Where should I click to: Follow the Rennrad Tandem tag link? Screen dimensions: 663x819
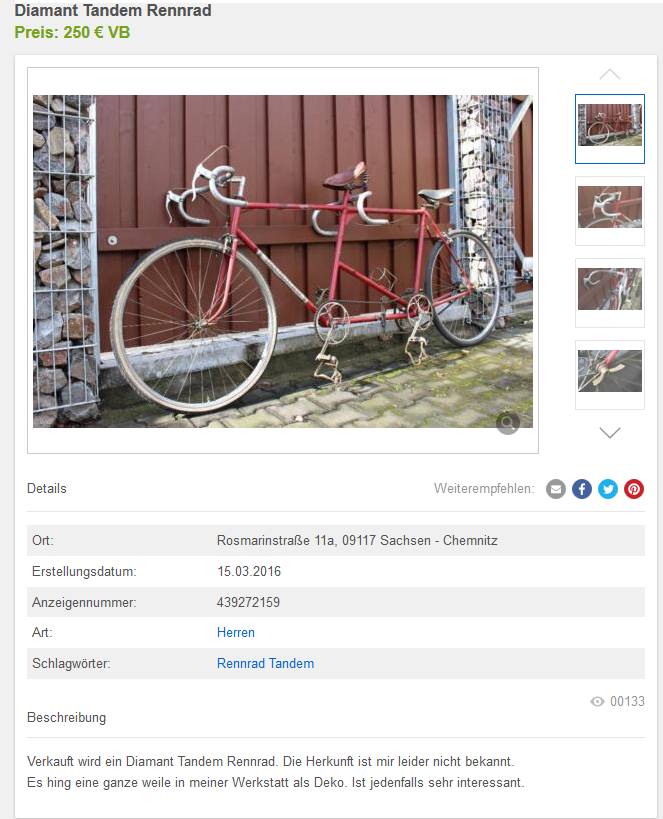coord(265,663)
